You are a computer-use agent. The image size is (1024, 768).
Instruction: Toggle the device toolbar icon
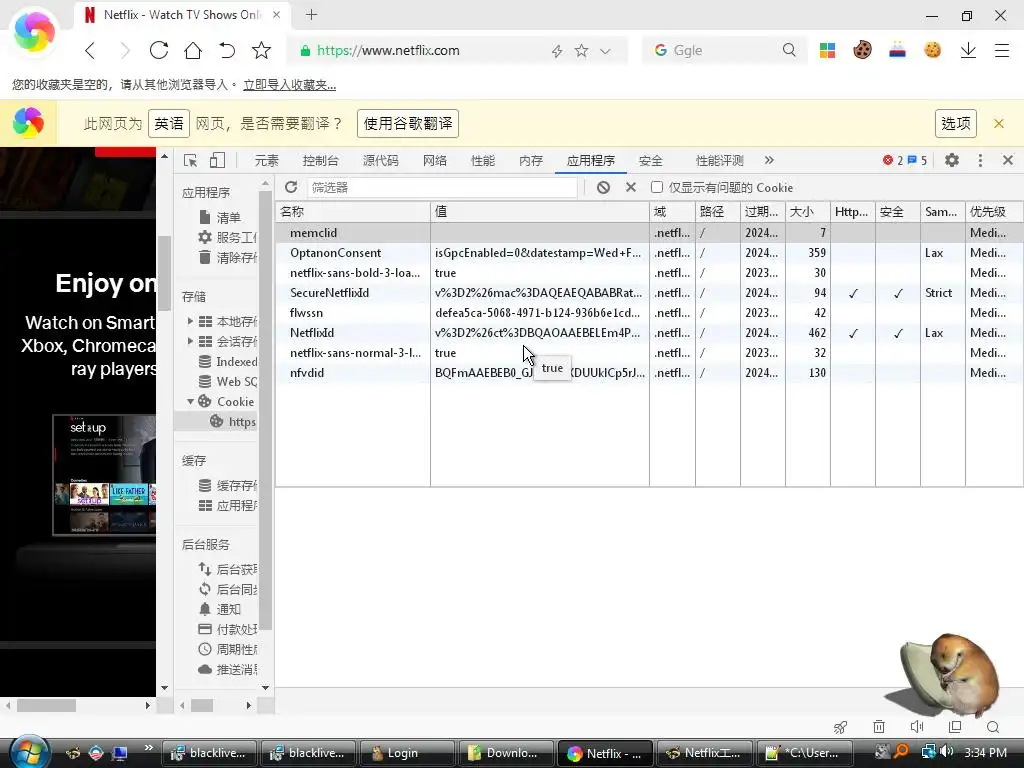tap(217, 161)
